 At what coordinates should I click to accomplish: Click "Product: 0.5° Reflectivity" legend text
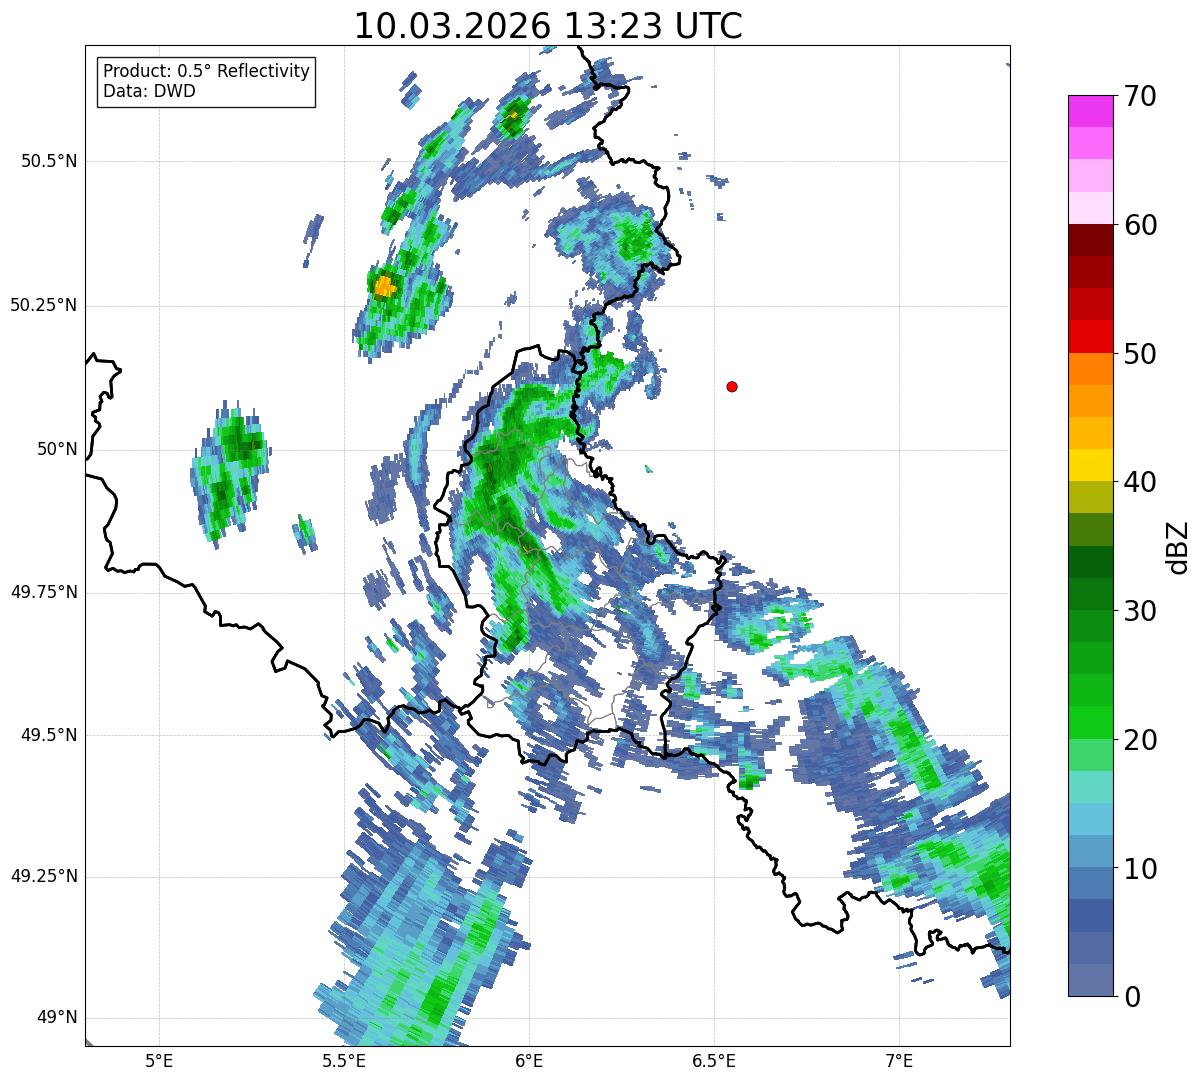tap(206, 72)
